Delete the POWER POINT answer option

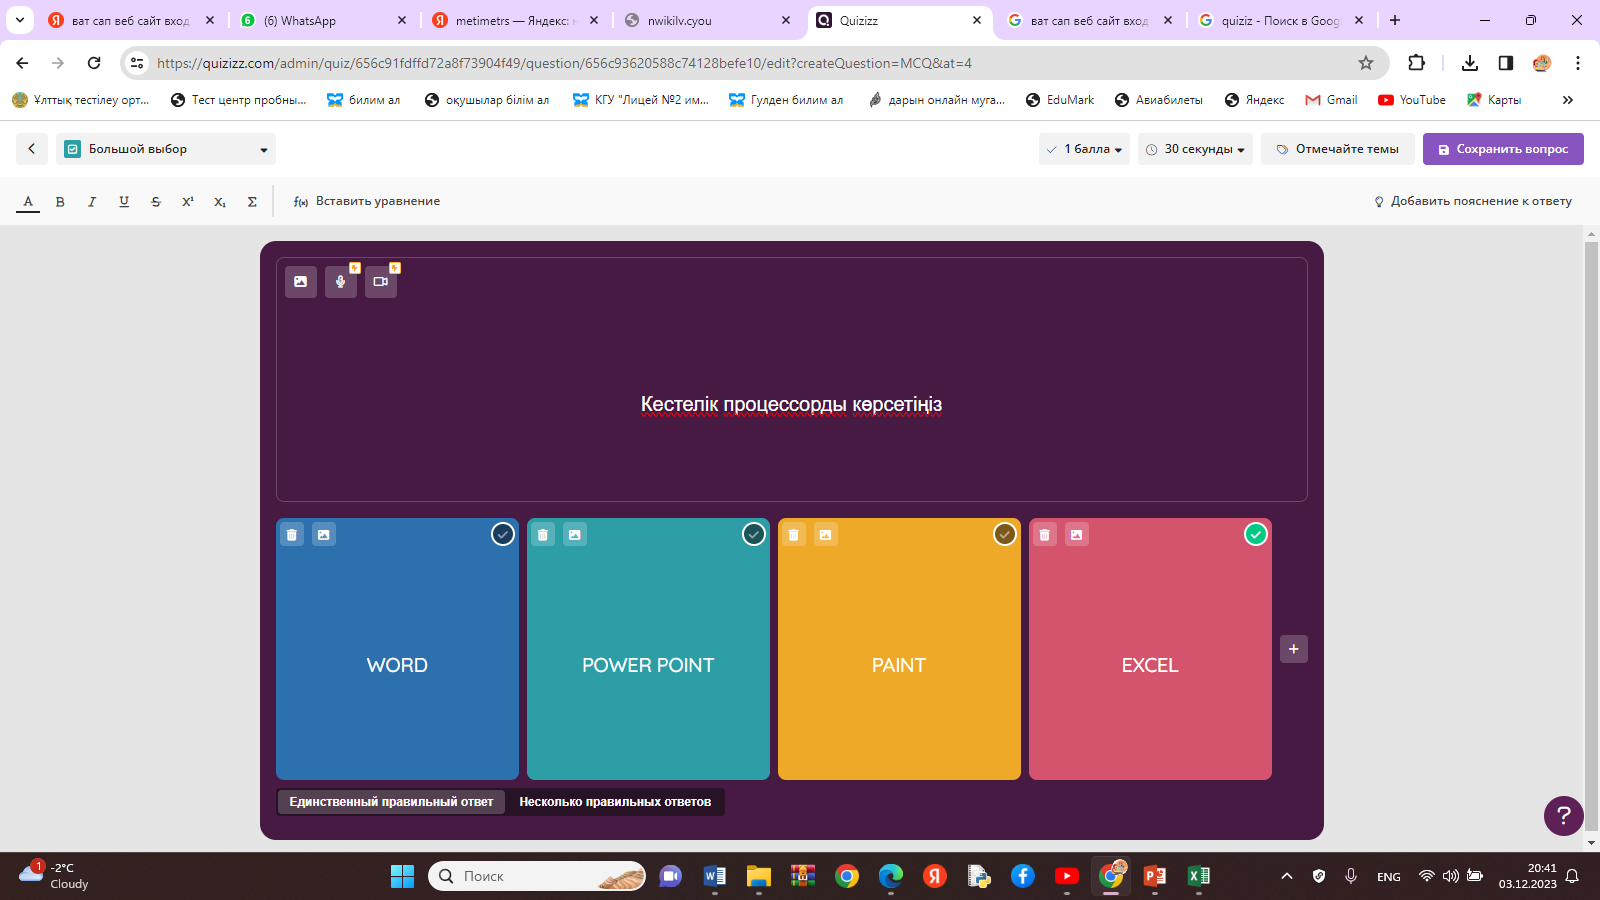click(543, 535)
